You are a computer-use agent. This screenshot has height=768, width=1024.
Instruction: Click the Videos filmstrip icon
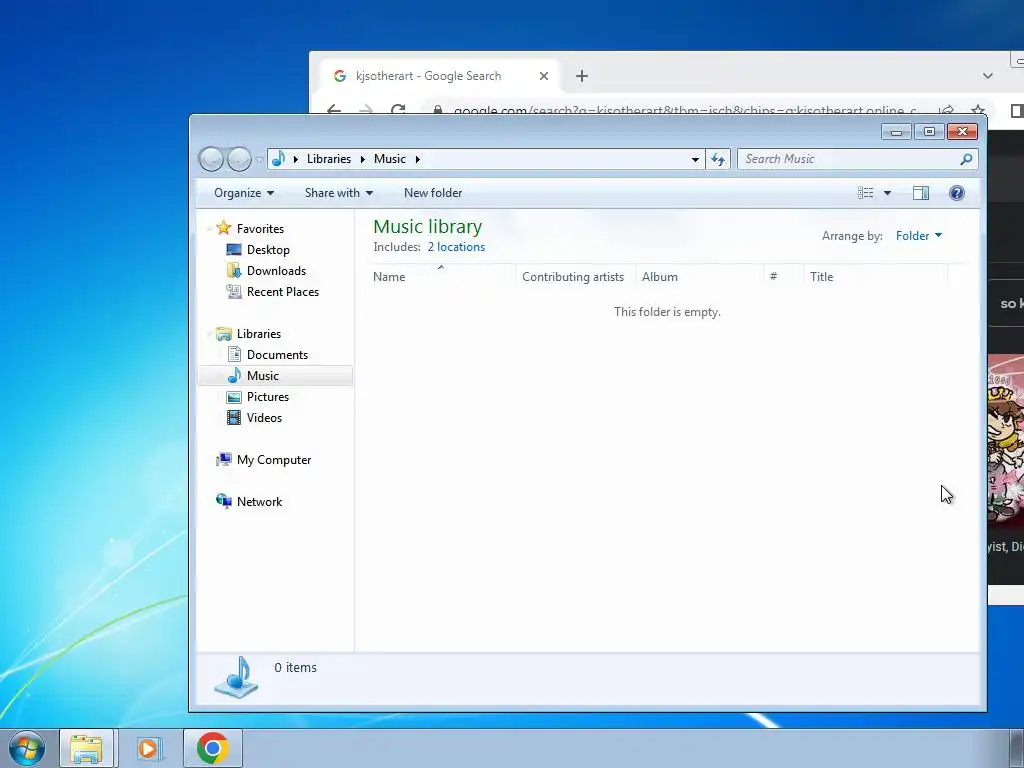234,417
